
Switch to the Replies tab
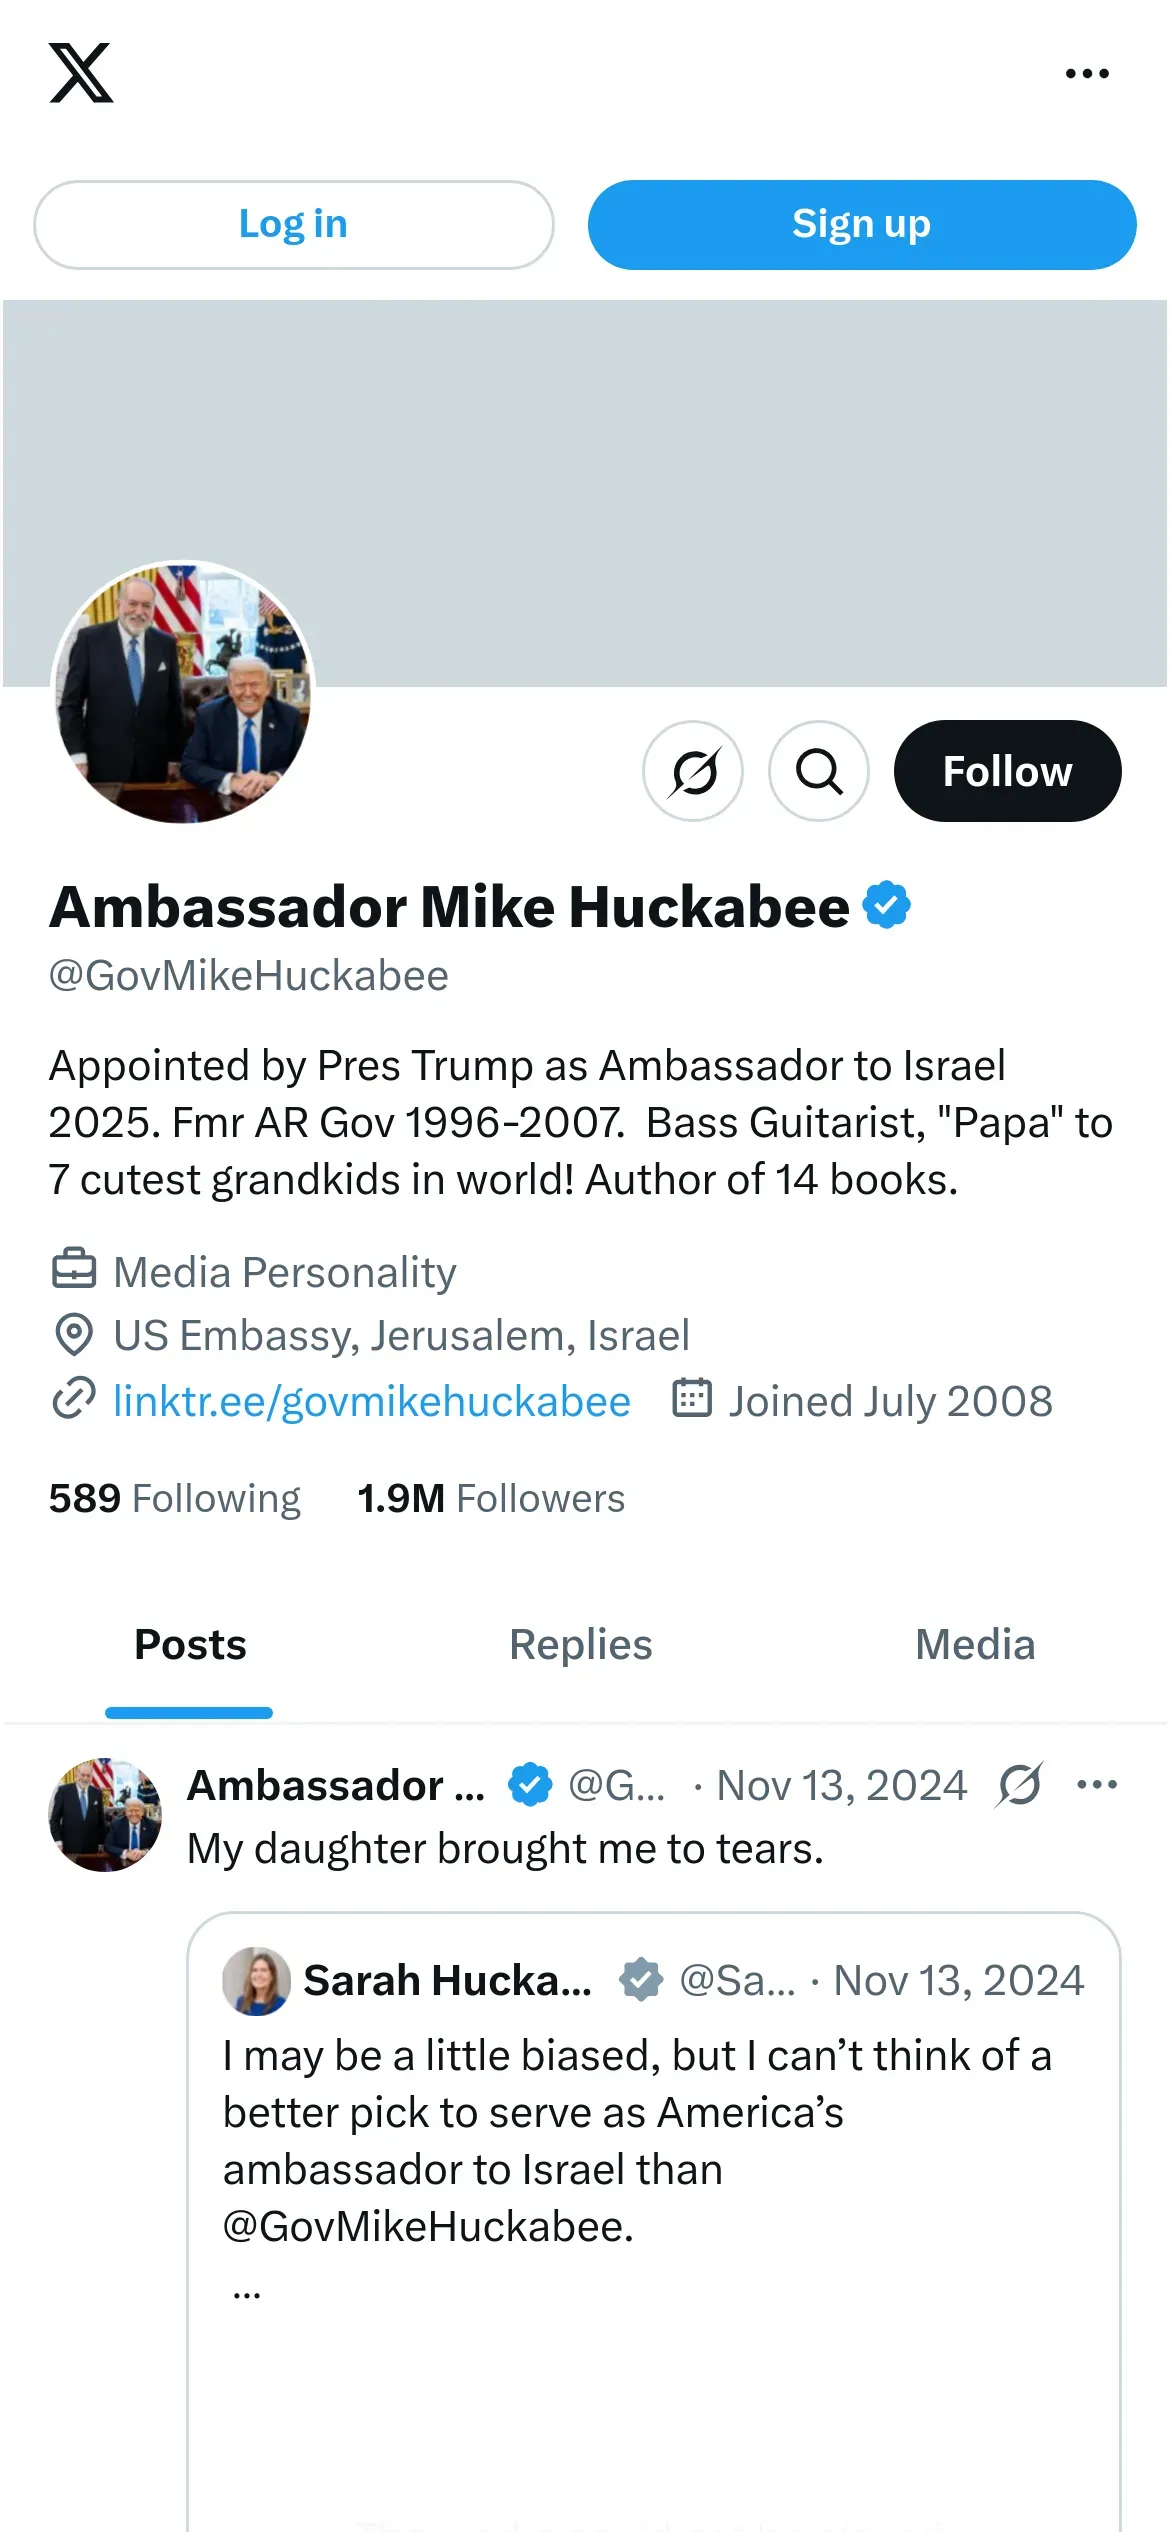[581, 1645]
